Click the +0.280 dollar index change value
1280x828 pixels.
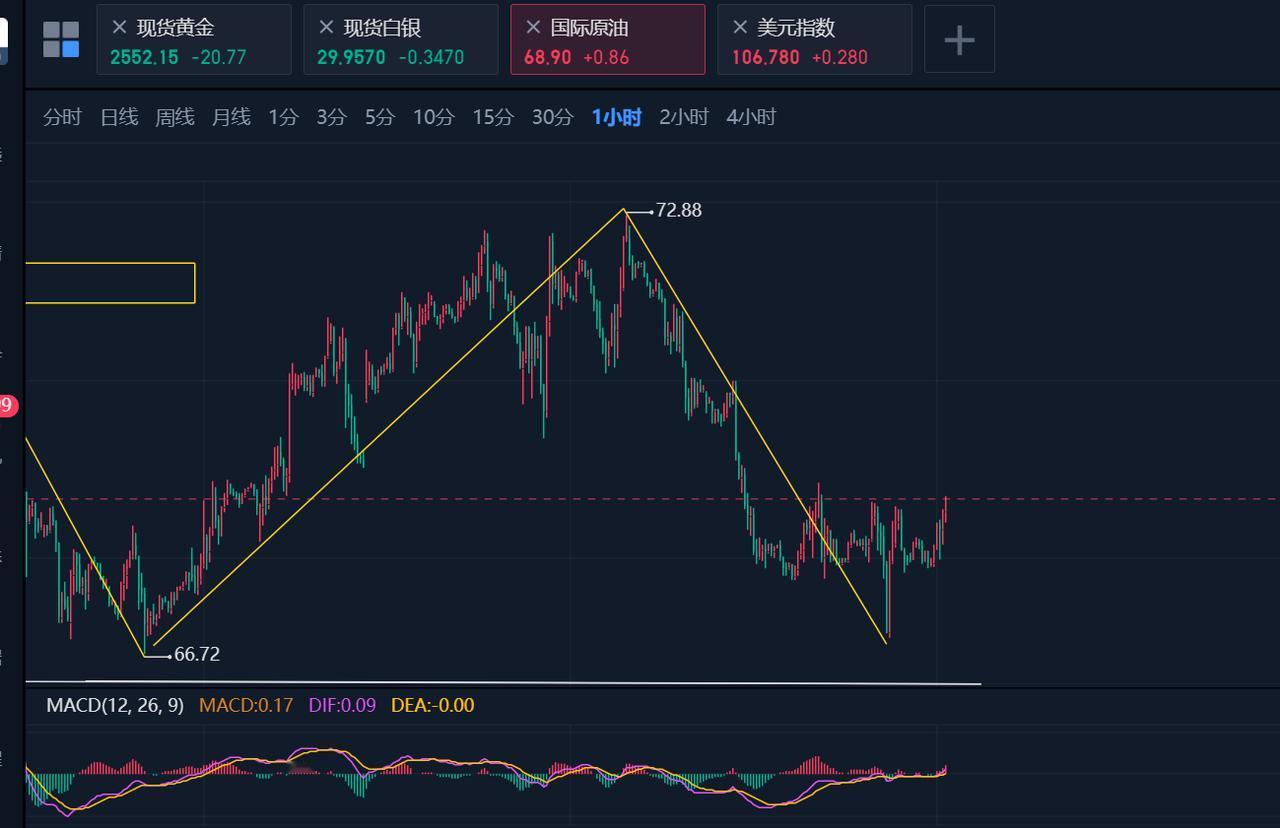point(839,57)
